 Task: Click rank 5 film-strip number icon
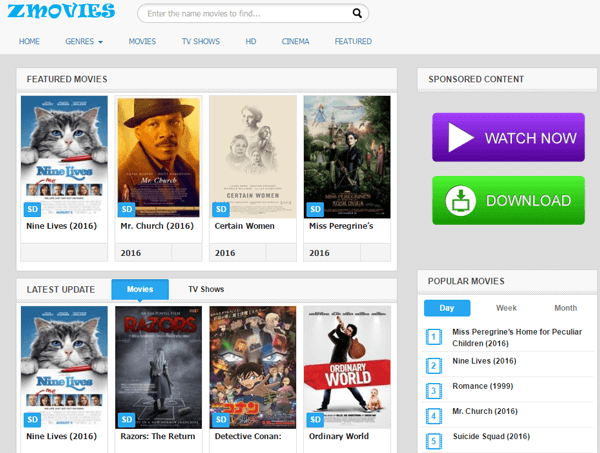coord(434,441)
